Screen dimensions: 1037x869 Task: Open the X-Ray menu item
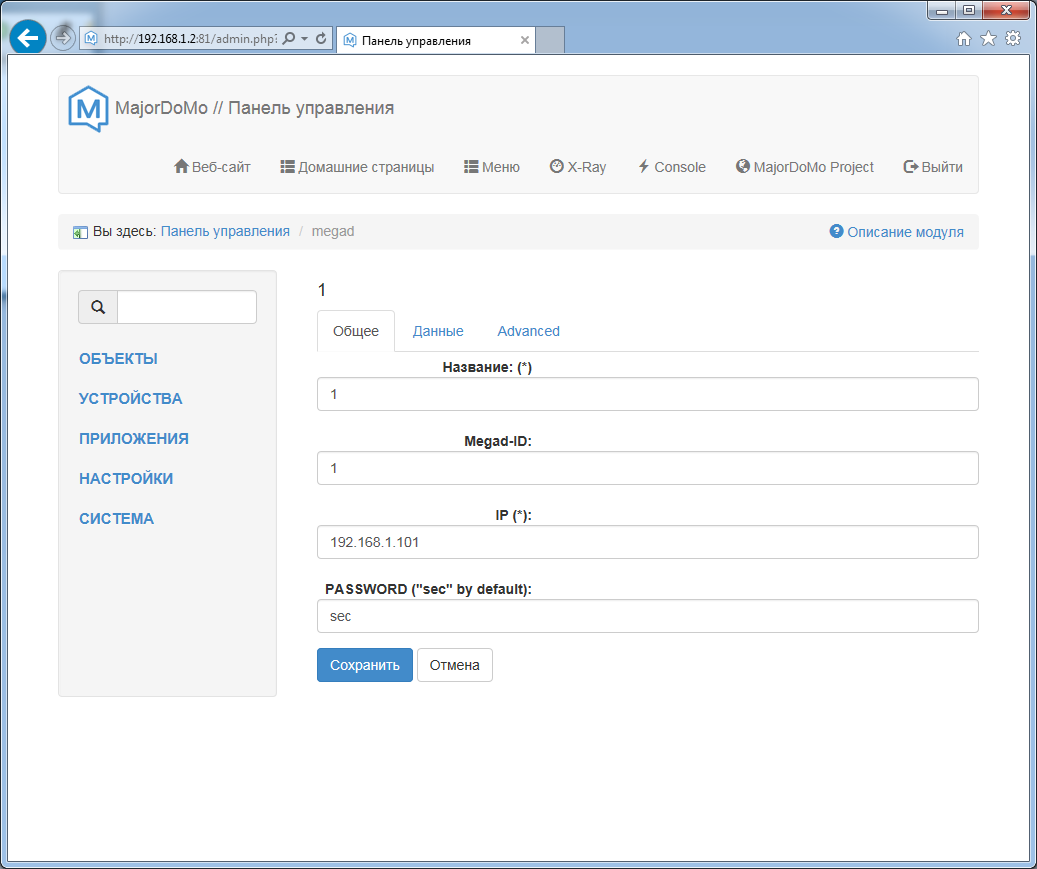tap(578, 167)
